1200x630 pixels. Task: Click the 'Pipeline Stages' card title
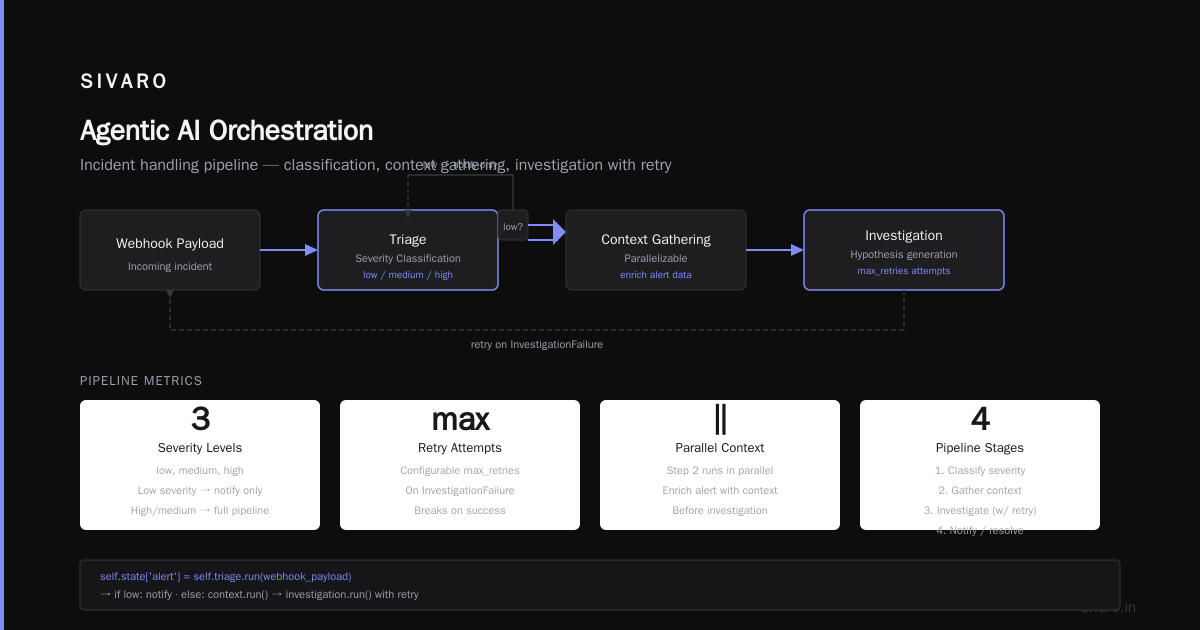(x=980, y=448)
